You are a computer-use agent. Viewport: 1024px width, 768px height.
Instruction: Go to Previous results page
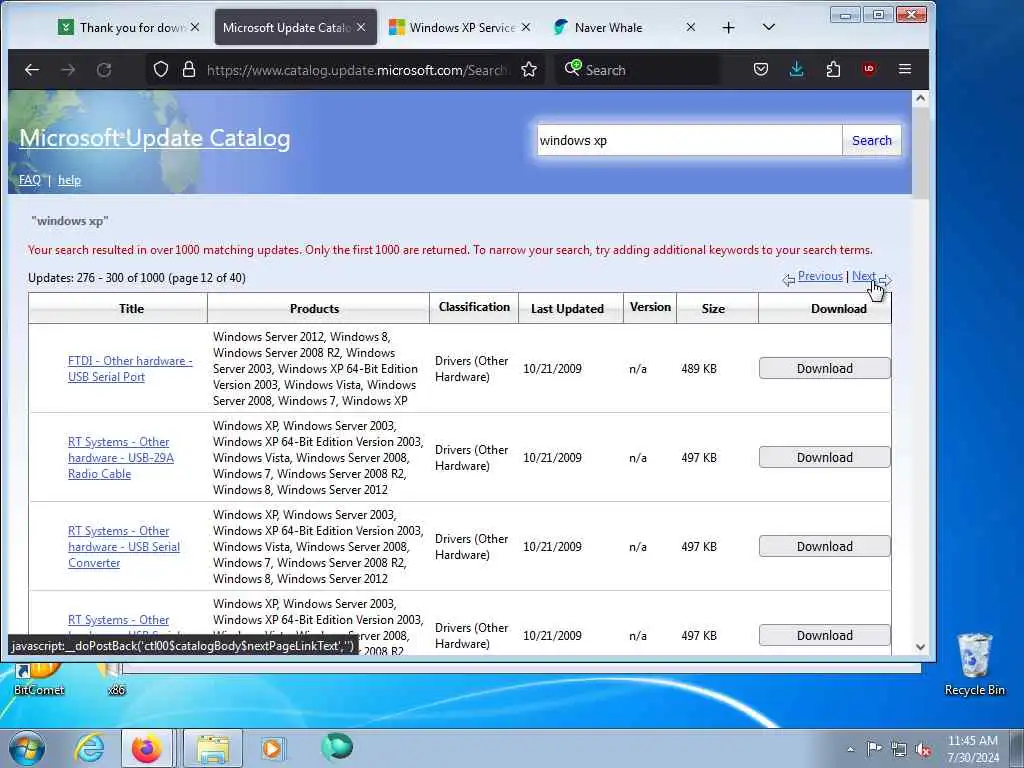(820, 276)
